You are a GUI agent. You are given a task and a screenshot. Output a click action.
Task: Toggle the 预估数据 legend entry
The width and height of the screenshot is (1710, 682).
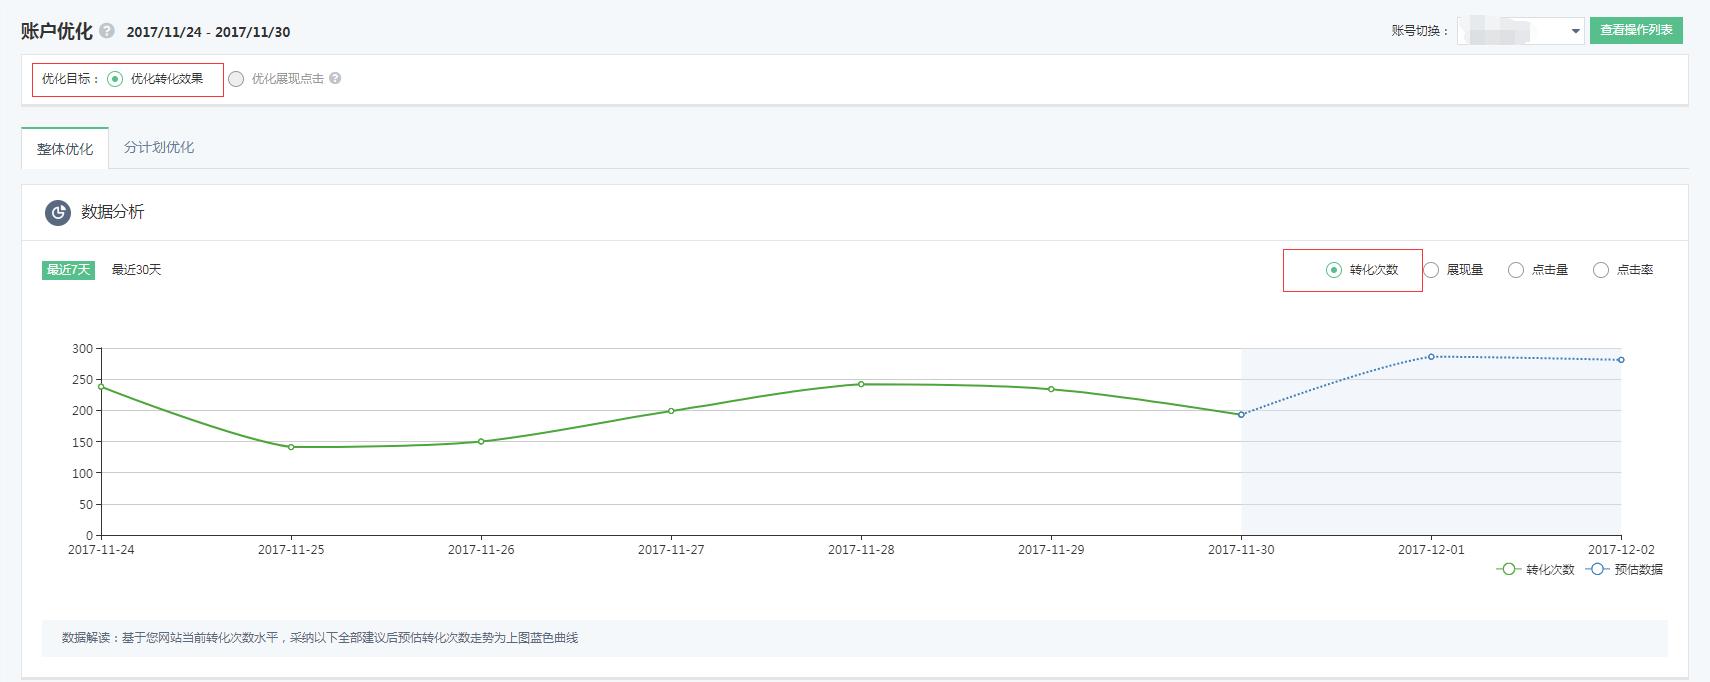pyautogui.click(x=1624, y=569)
